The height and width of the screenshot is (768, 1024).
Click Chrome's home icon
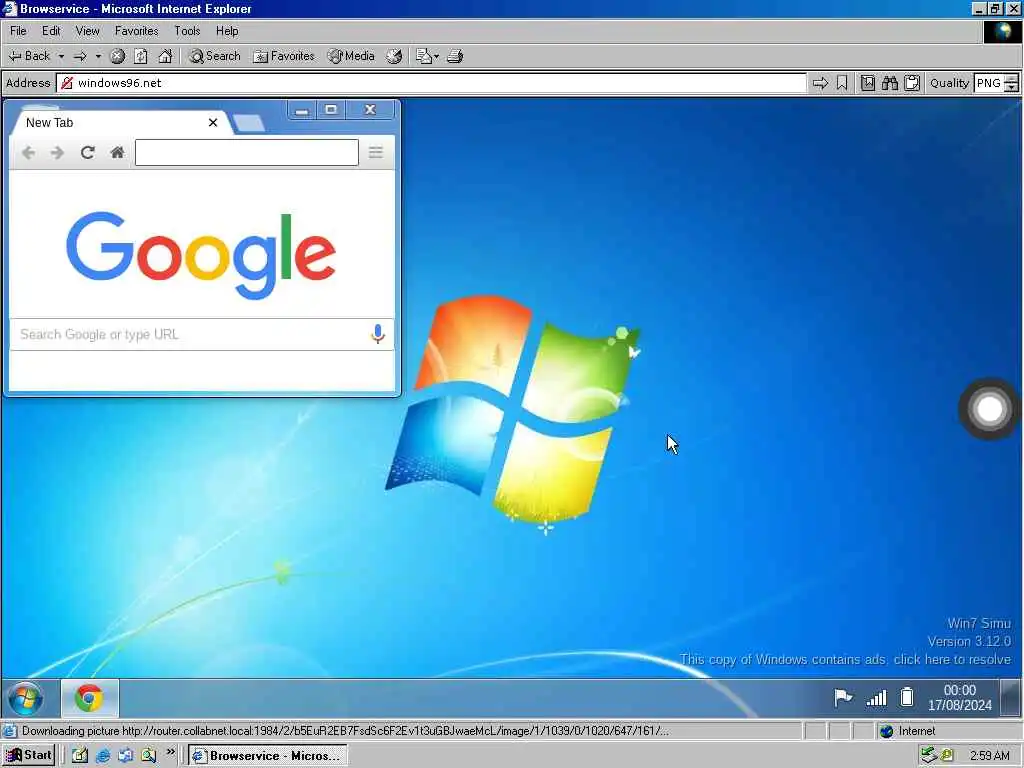[x=118, y=153]
